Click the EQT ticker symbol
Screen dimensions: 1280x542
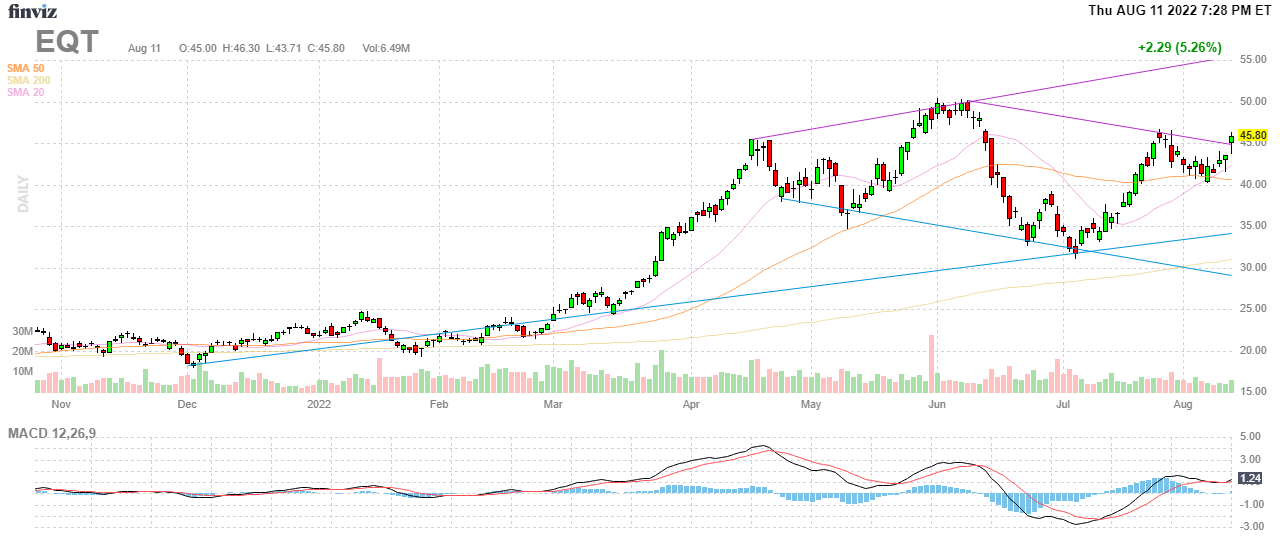point(67,42)
